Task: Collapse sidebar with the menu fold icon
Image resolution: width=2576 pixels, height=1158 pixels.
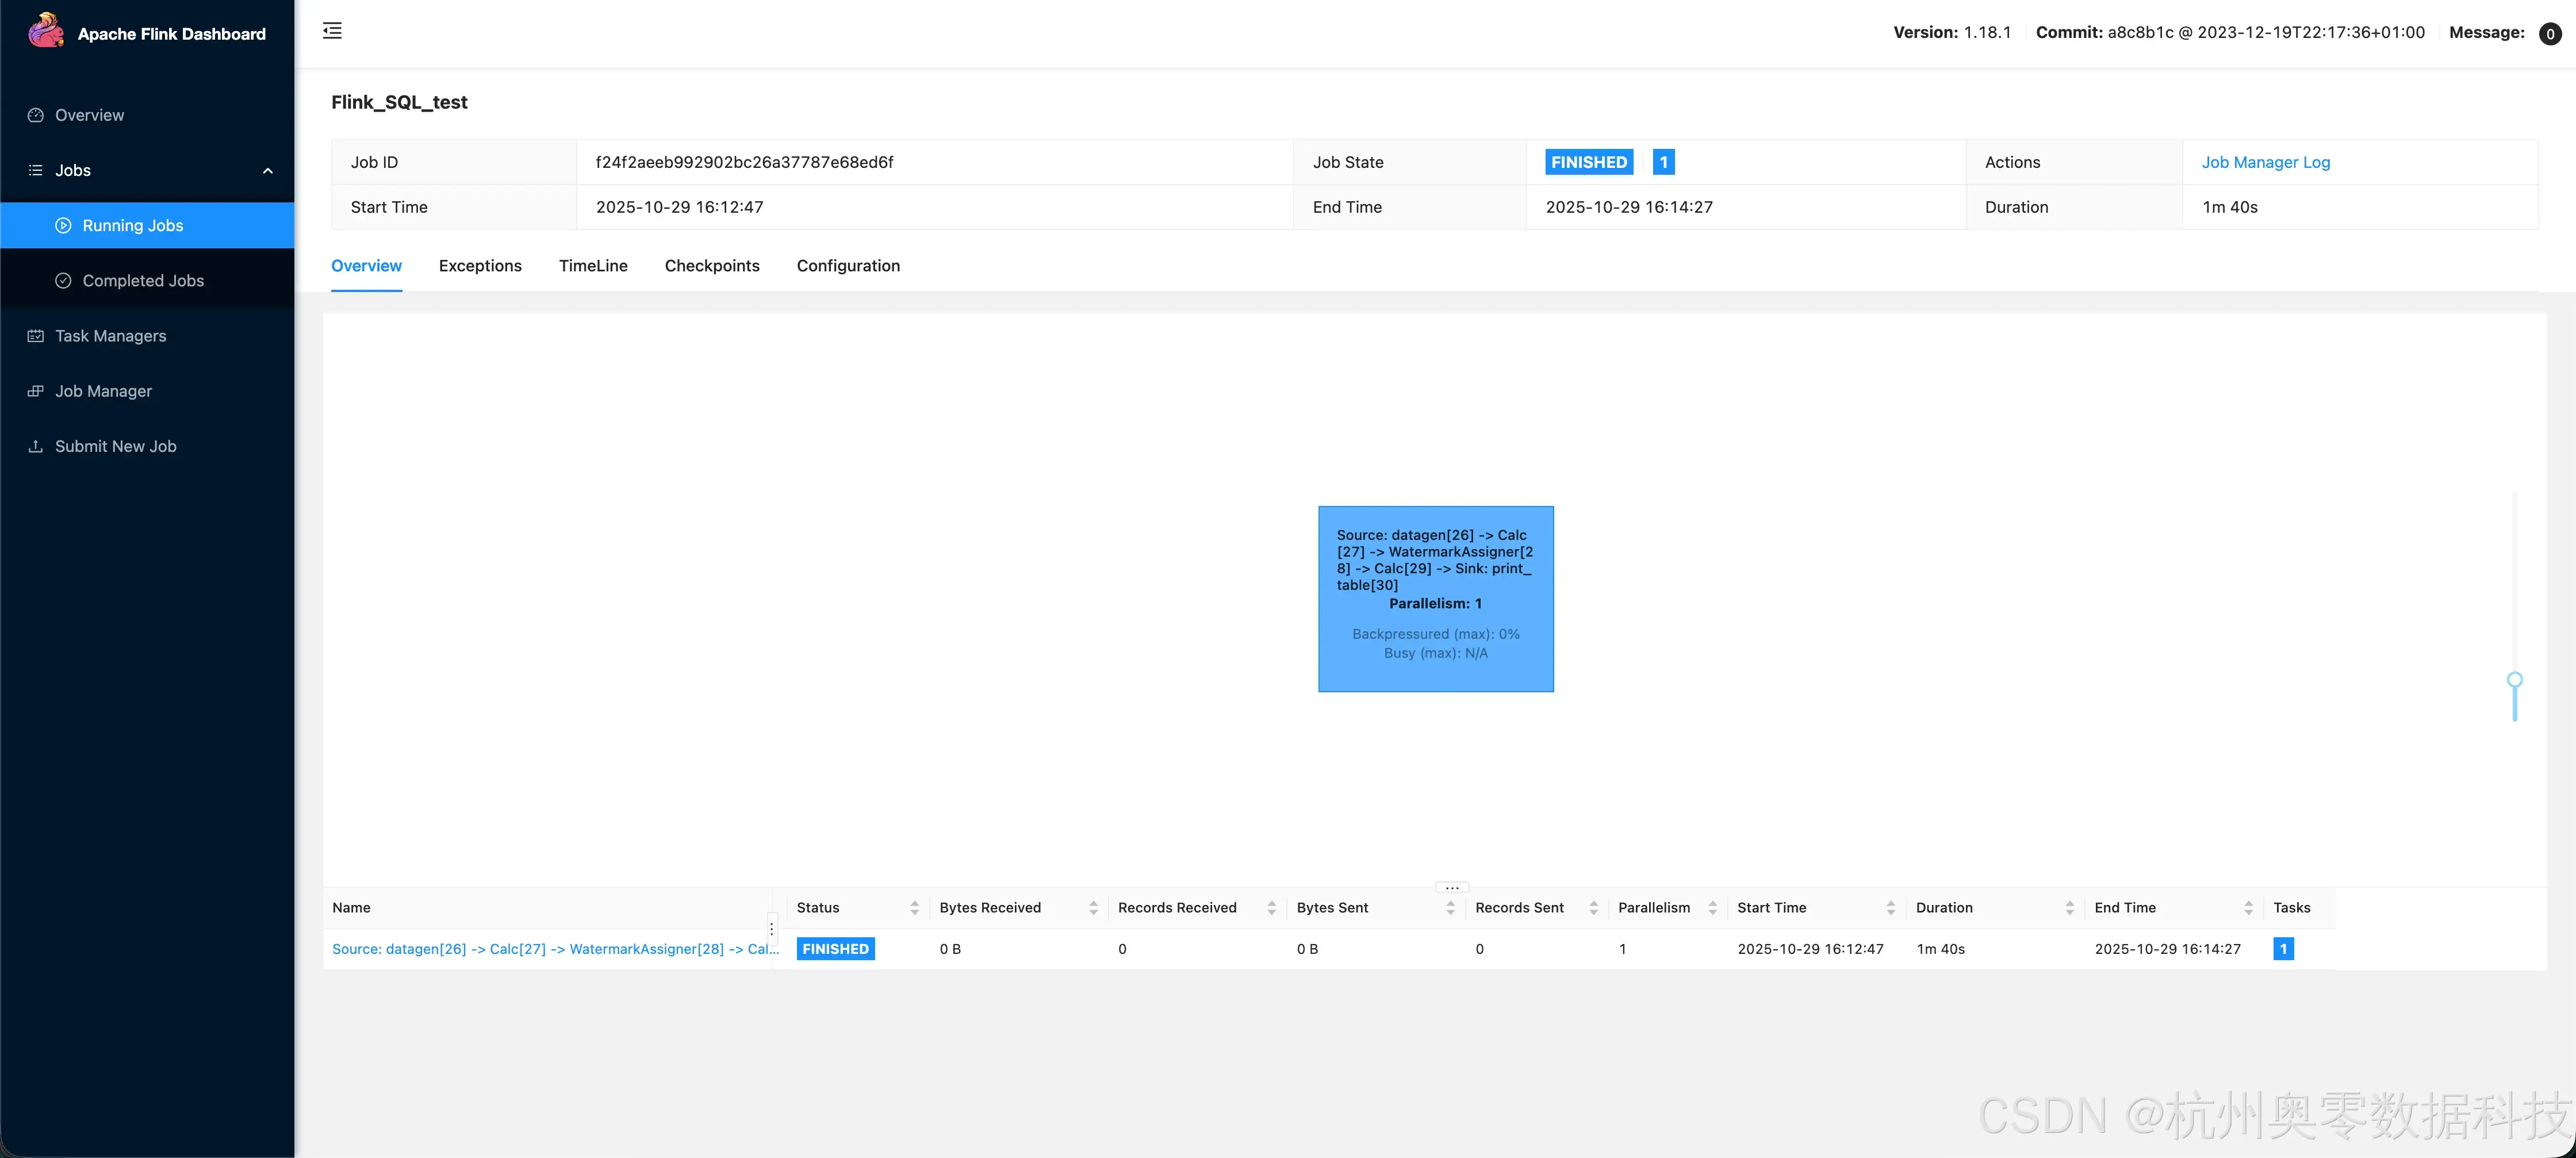Action: (332, 31)
